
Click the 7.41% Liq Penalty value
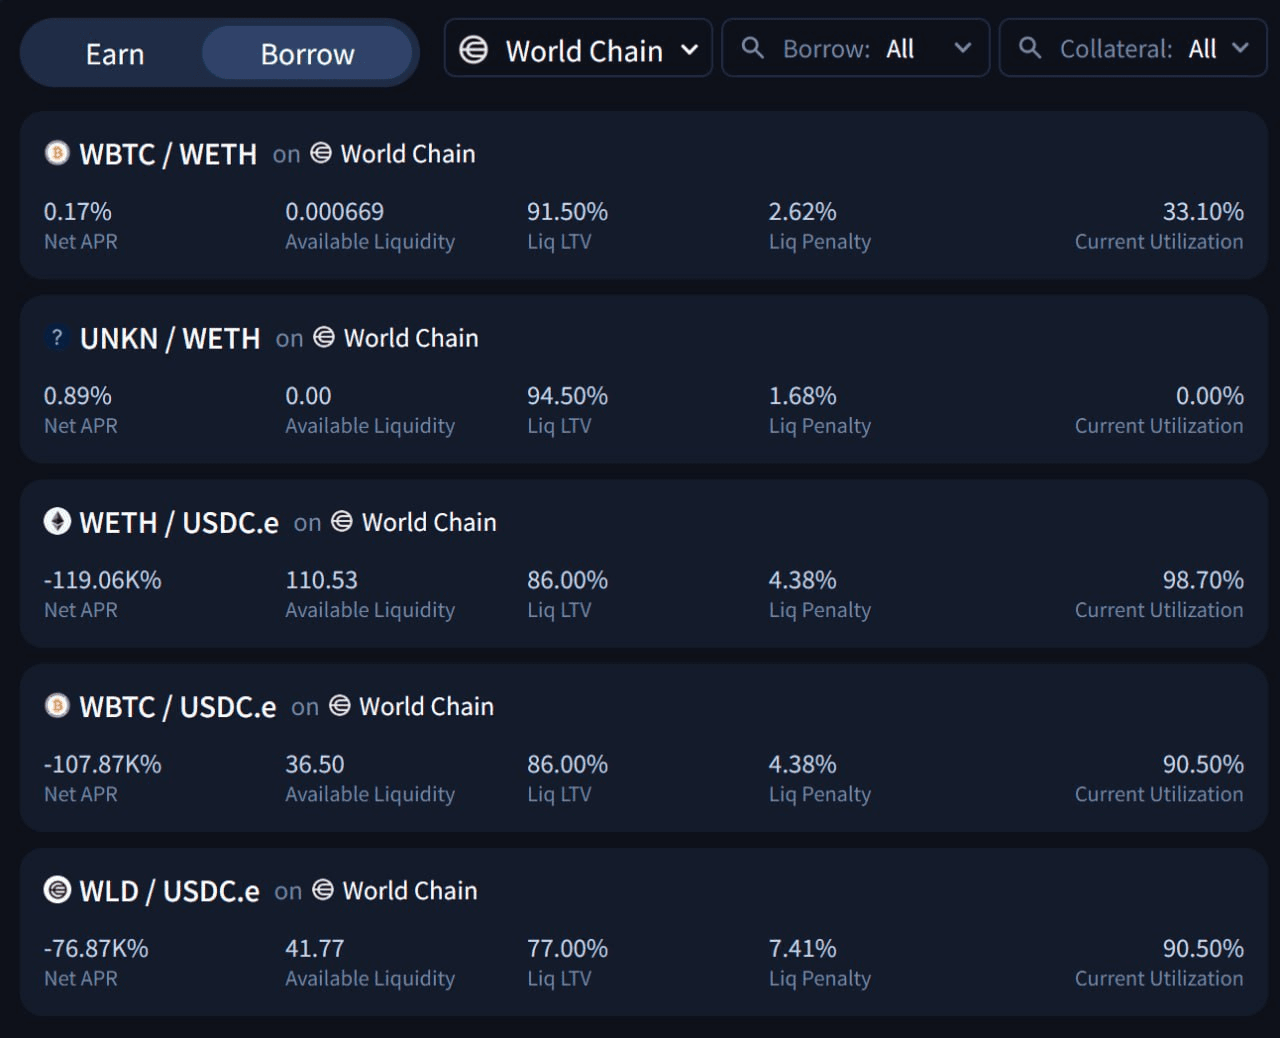click(802, 948)
